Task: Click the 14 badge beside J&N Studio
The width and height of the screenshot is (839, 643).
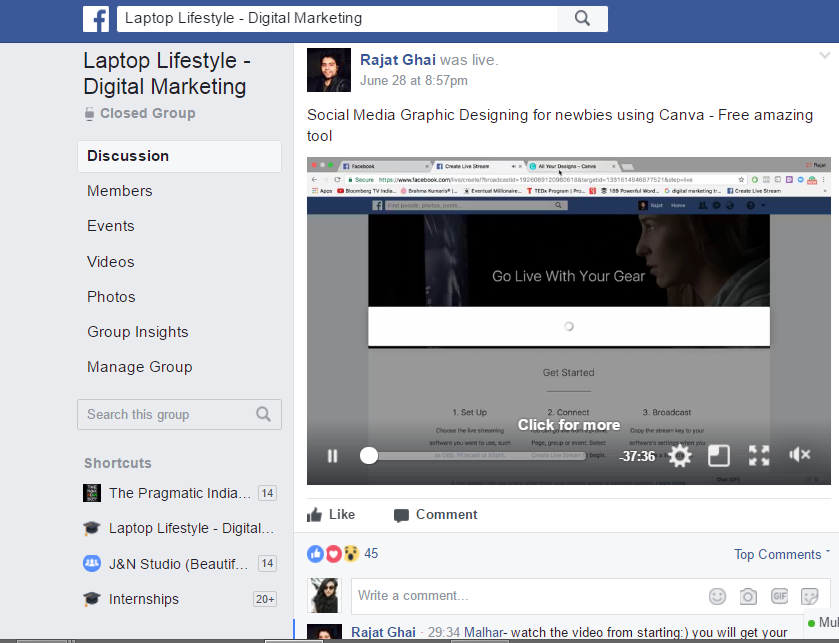Action: [x=268, y=563]
